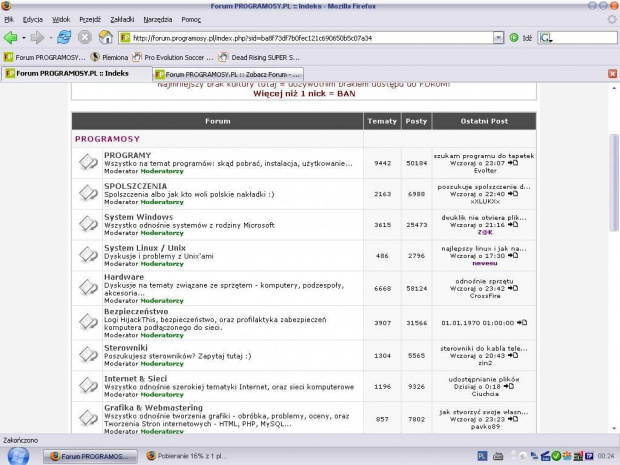The image size is (620, 465).
Task: Open the Back button history dropdown arrow
Action: point(24,38)
